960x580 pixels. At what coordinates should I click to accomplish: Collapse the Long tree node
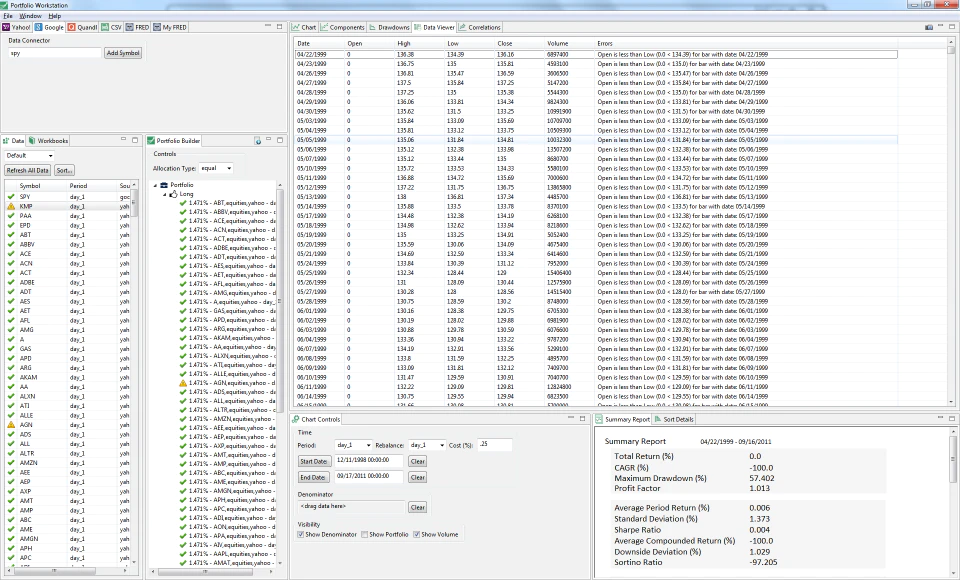point(165,194)
